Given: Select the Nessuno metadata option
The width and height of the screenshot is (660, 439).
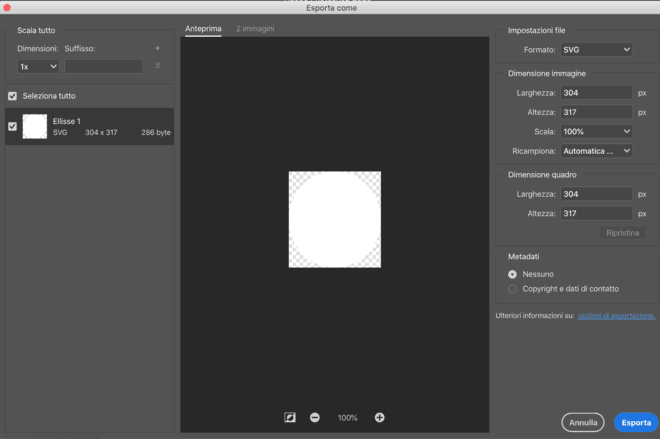Looking at the screenshot, I should (x=513, y=274).
